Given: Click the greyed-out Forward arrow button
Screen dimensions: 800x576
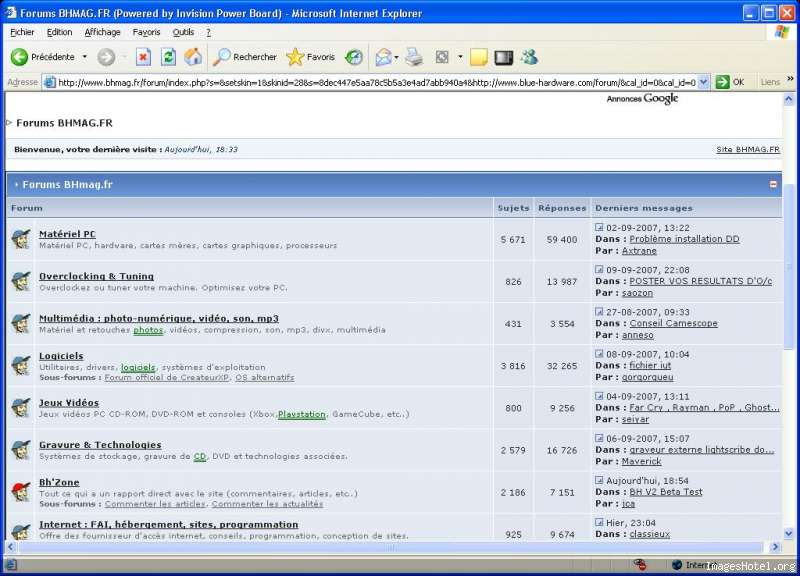Looking at the screenshot, I should pos(106,57).
